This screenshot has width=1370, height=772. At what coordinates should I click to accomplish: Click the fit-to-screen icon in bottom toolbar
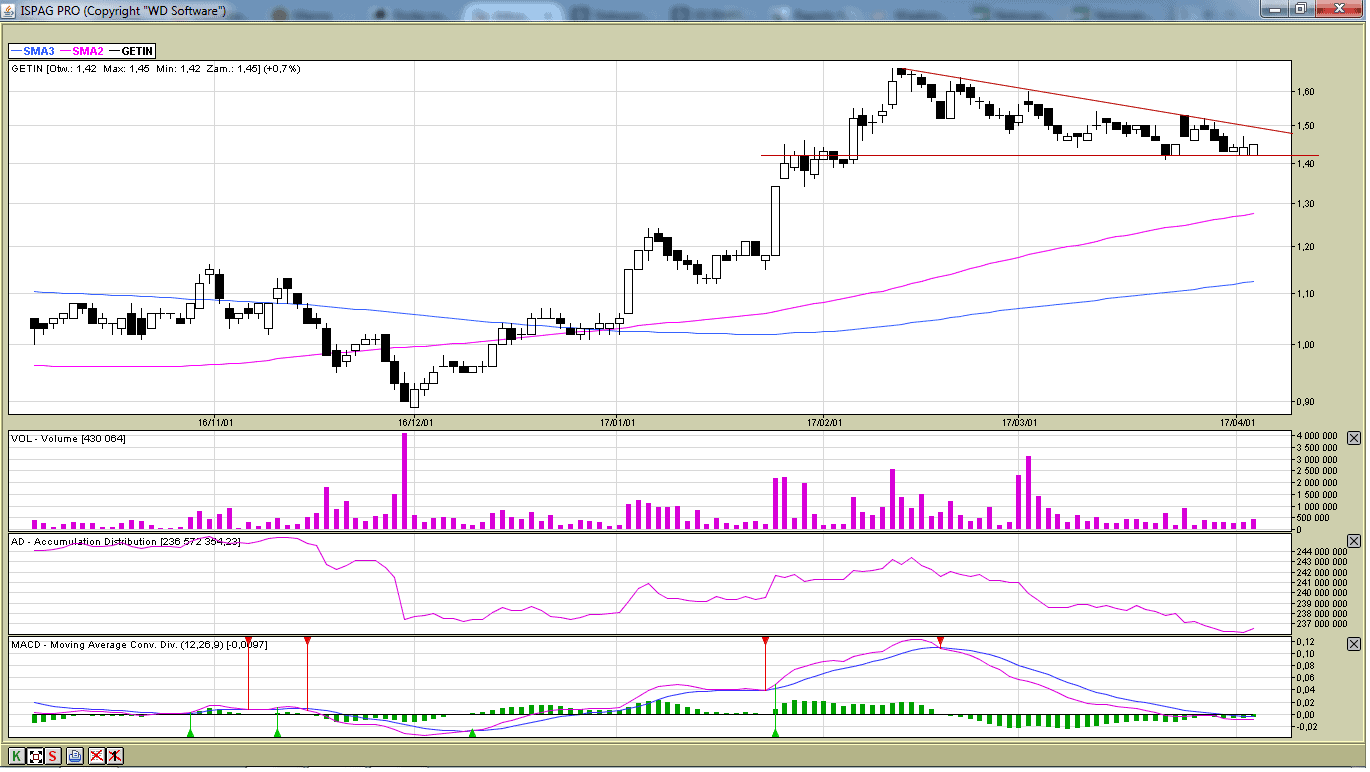click(35, 756)
